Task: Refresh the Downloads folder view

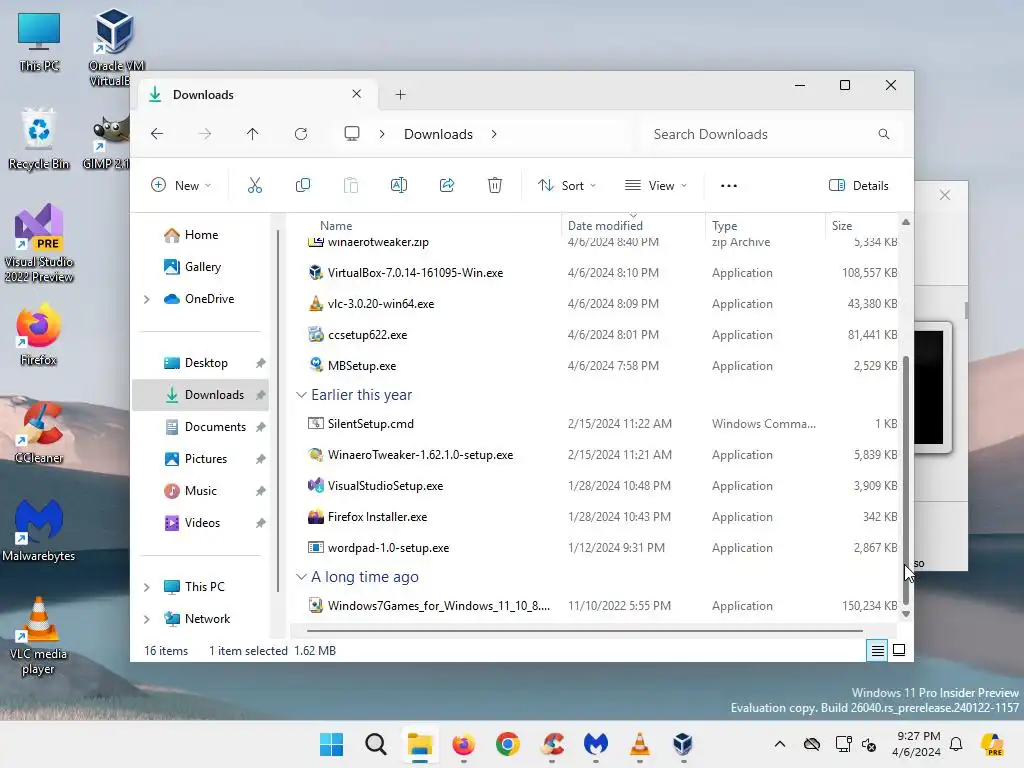Action: [x=300, y=134]
